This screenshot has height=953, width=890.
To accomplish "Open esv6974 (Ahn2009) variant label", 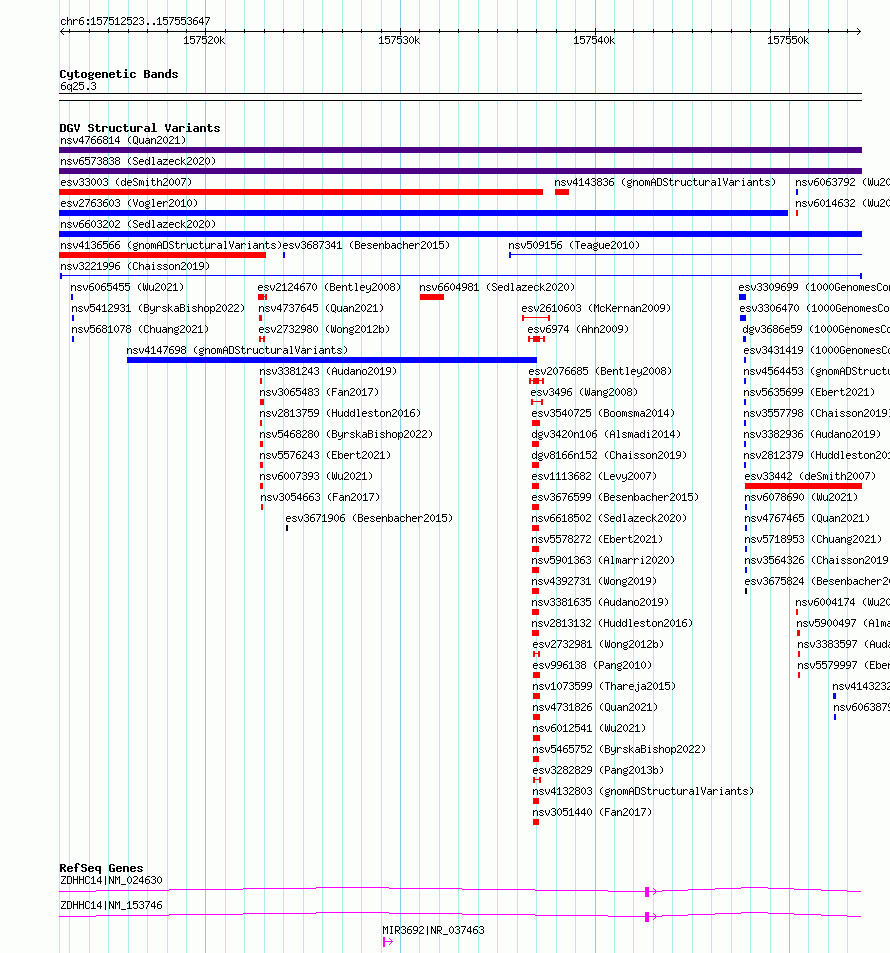I will click(x=578, y=329).
